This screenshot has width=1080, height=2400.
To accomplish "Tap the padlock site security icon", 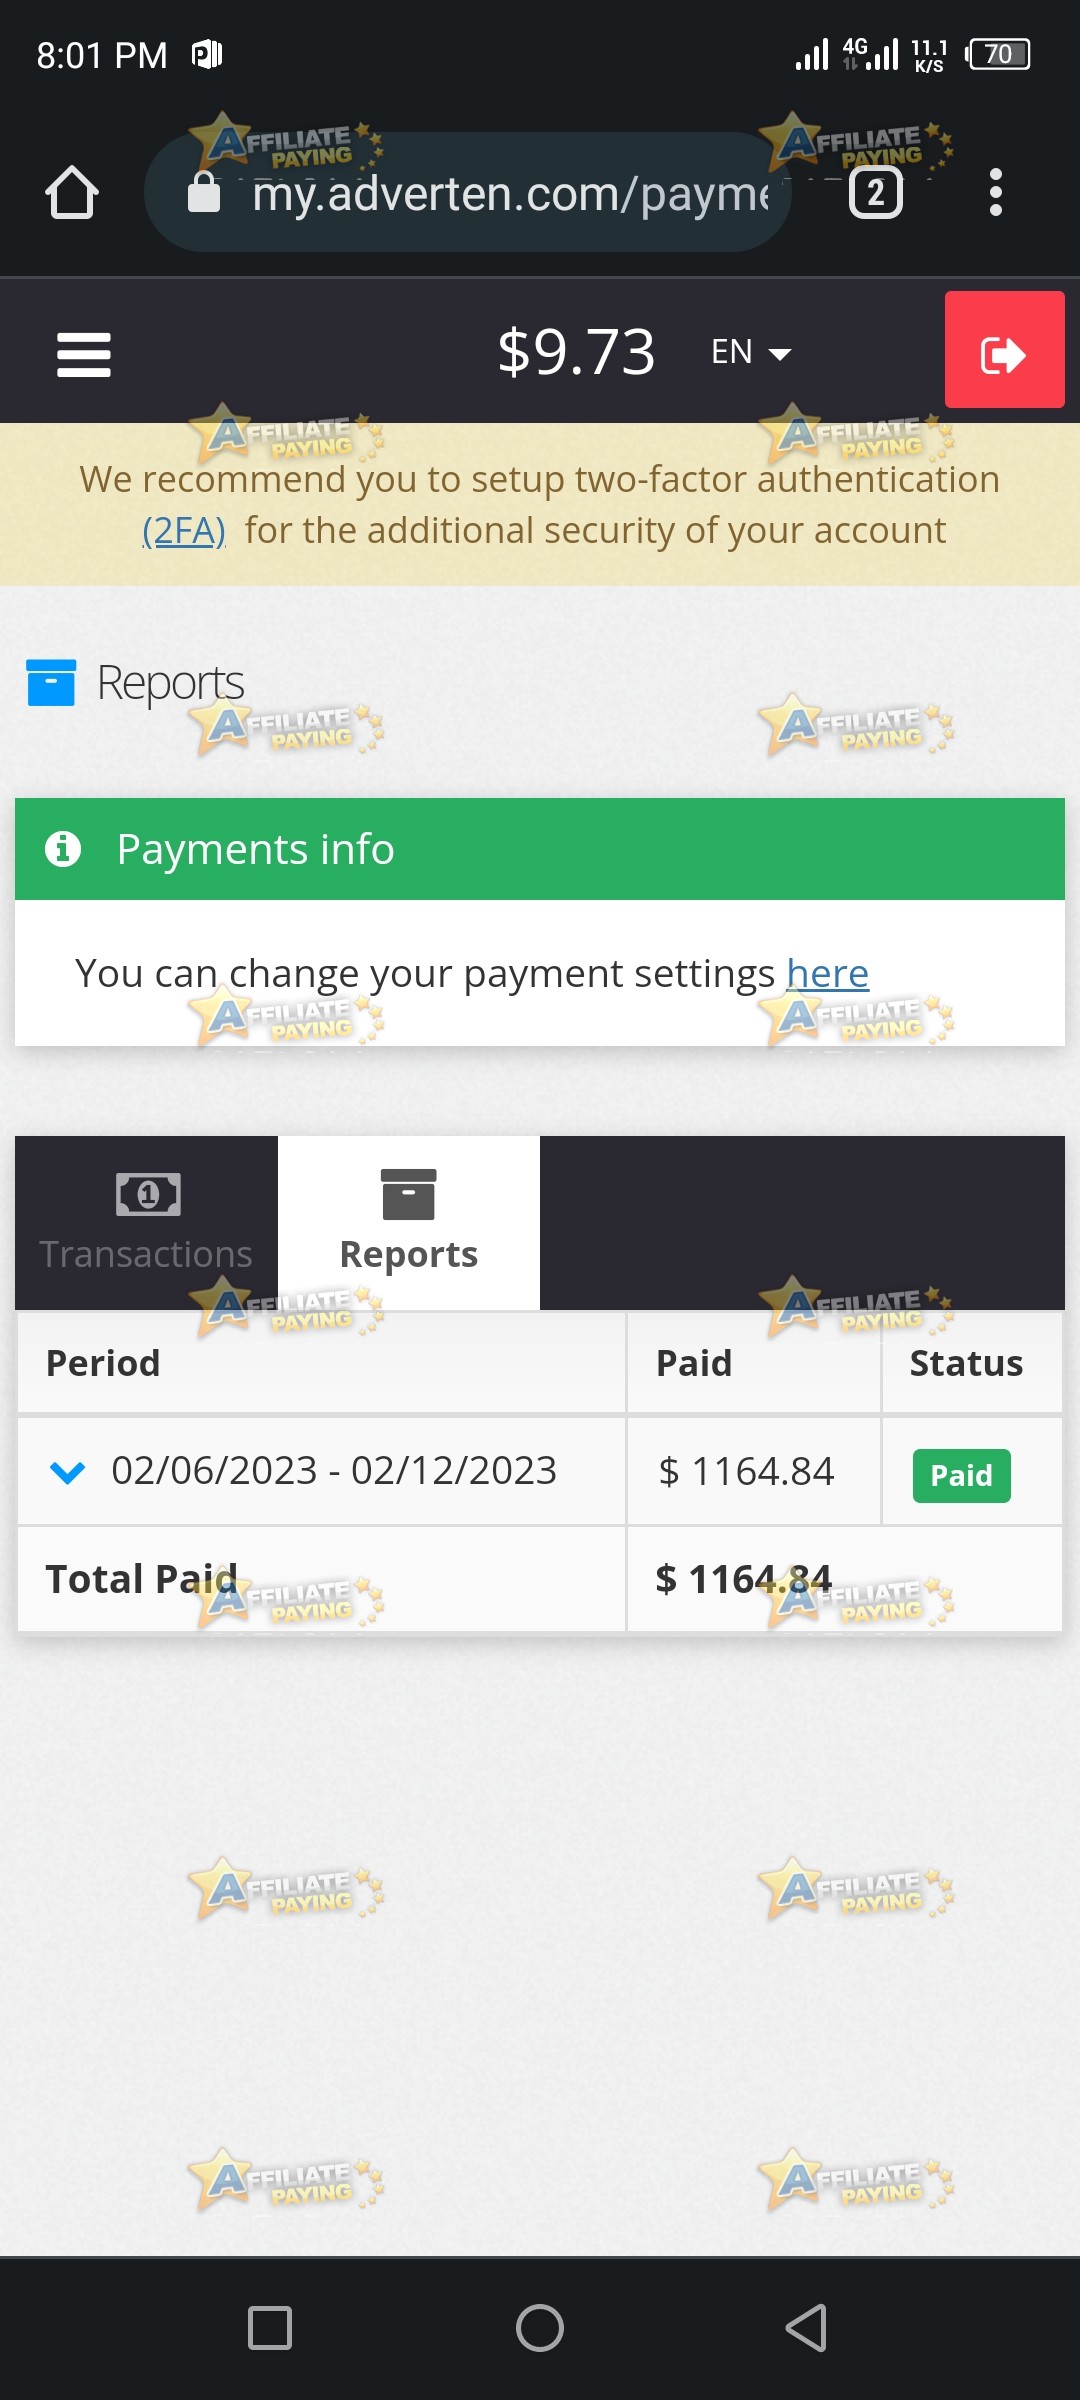I will coord(204,192).
